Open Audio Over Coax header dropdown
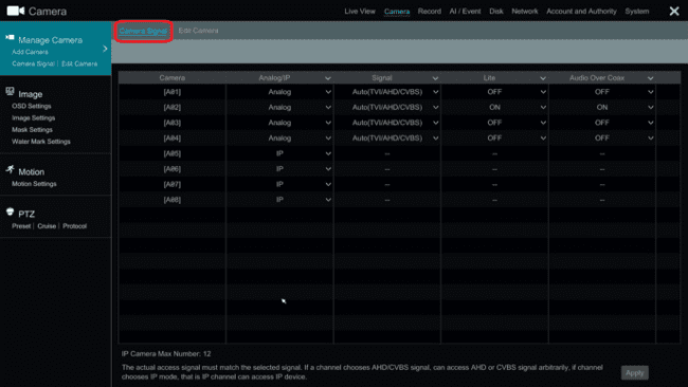688x387 pixels. coord(650,78)
